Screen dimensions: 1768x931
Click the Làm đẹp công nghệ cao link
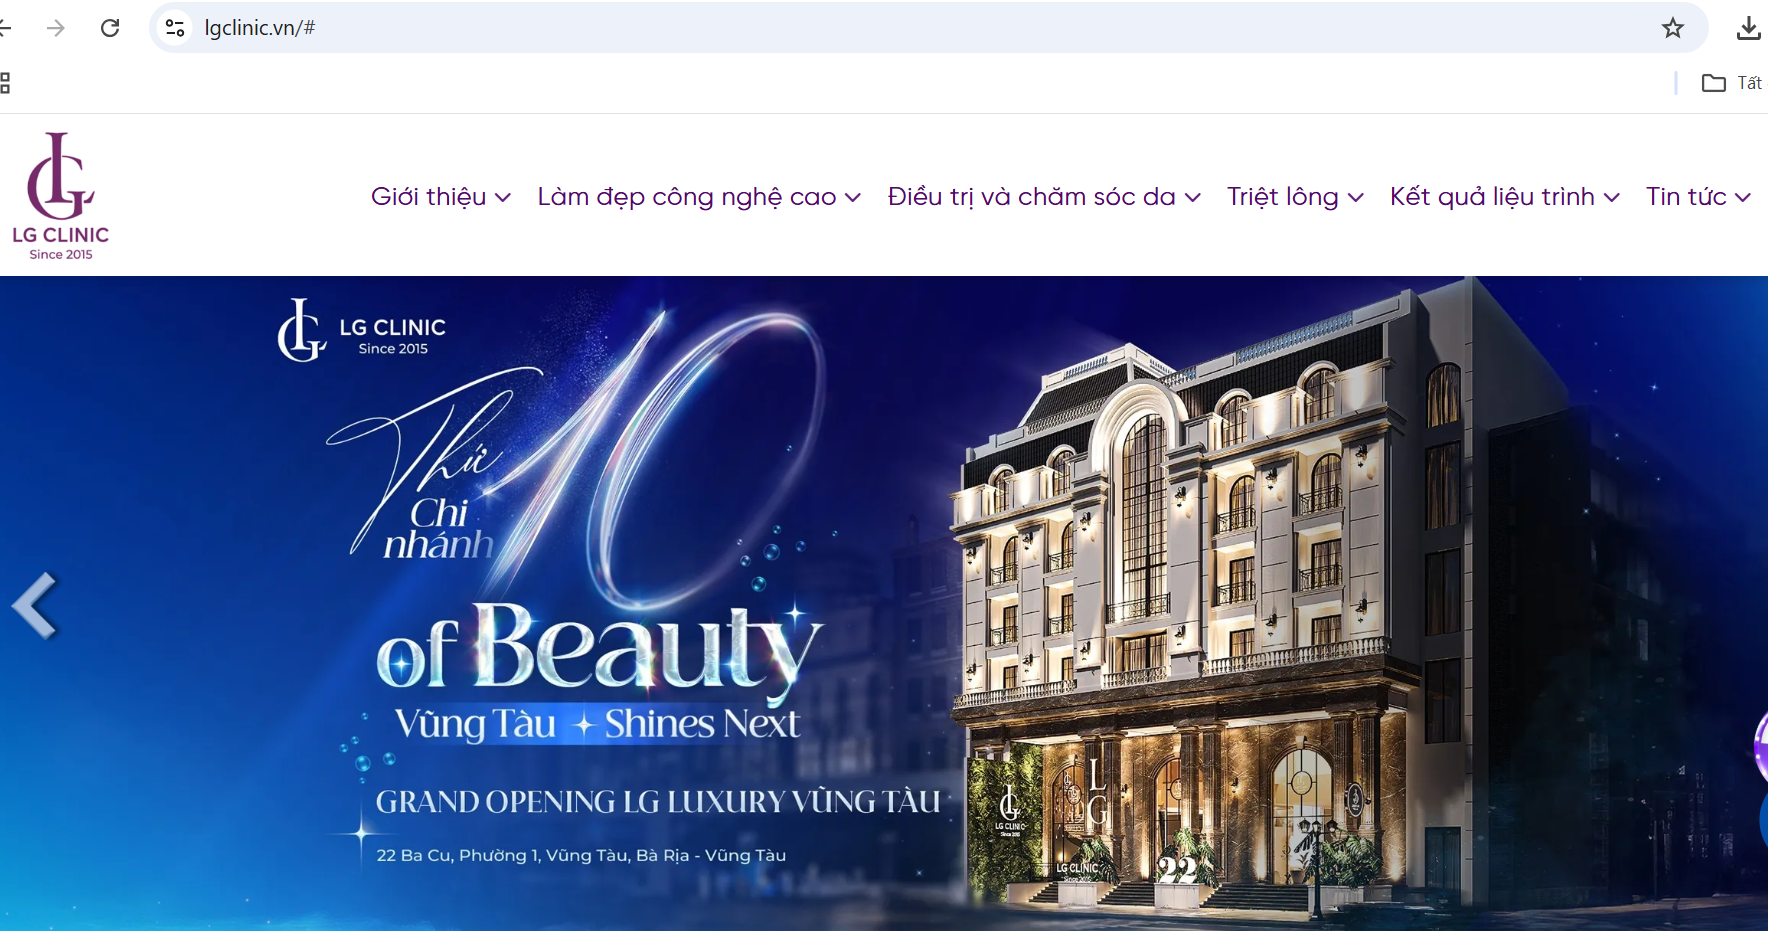(x=686, y=197)
